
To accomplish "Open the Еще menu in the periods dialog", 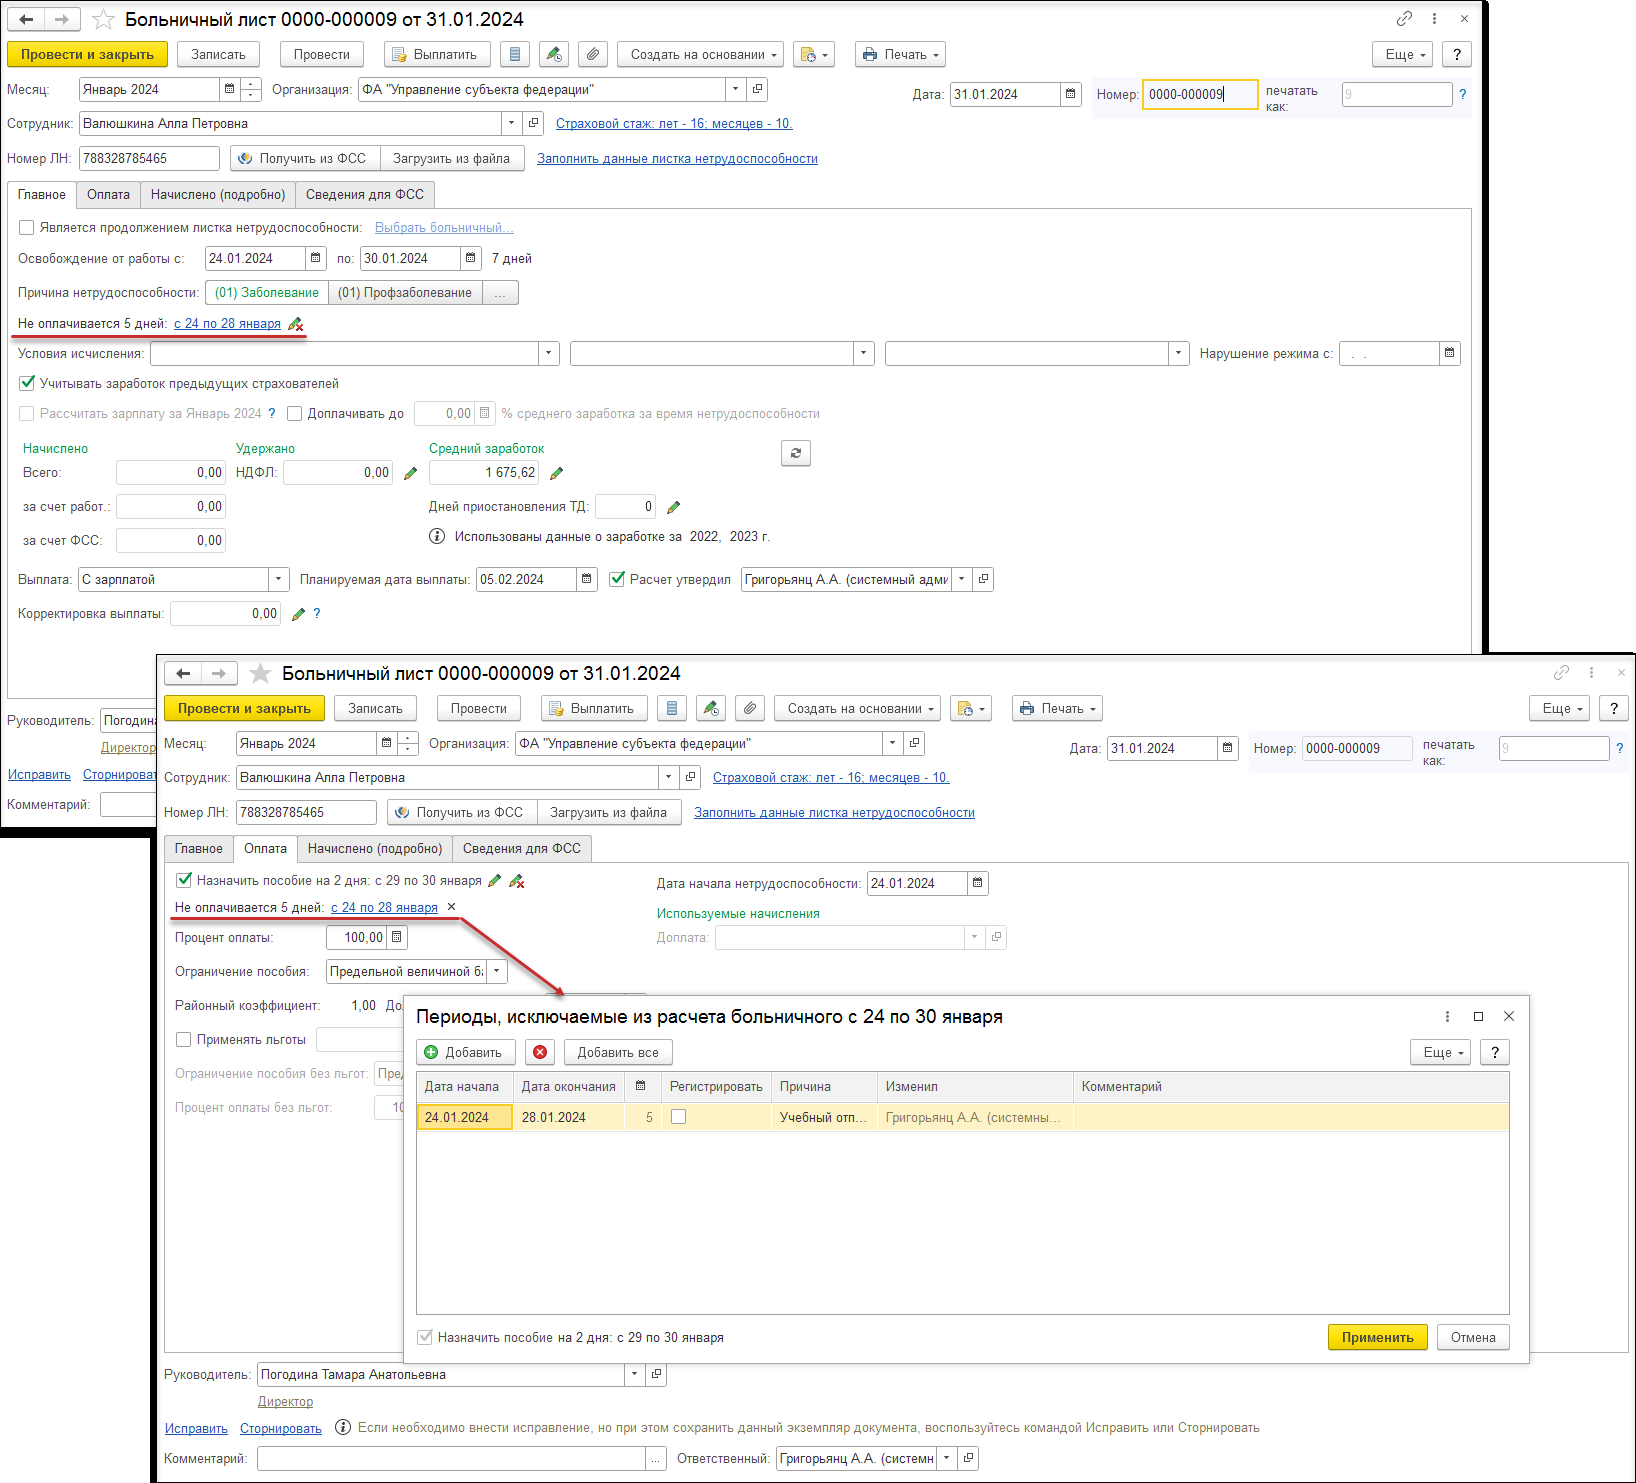I will point(1440,1052).
